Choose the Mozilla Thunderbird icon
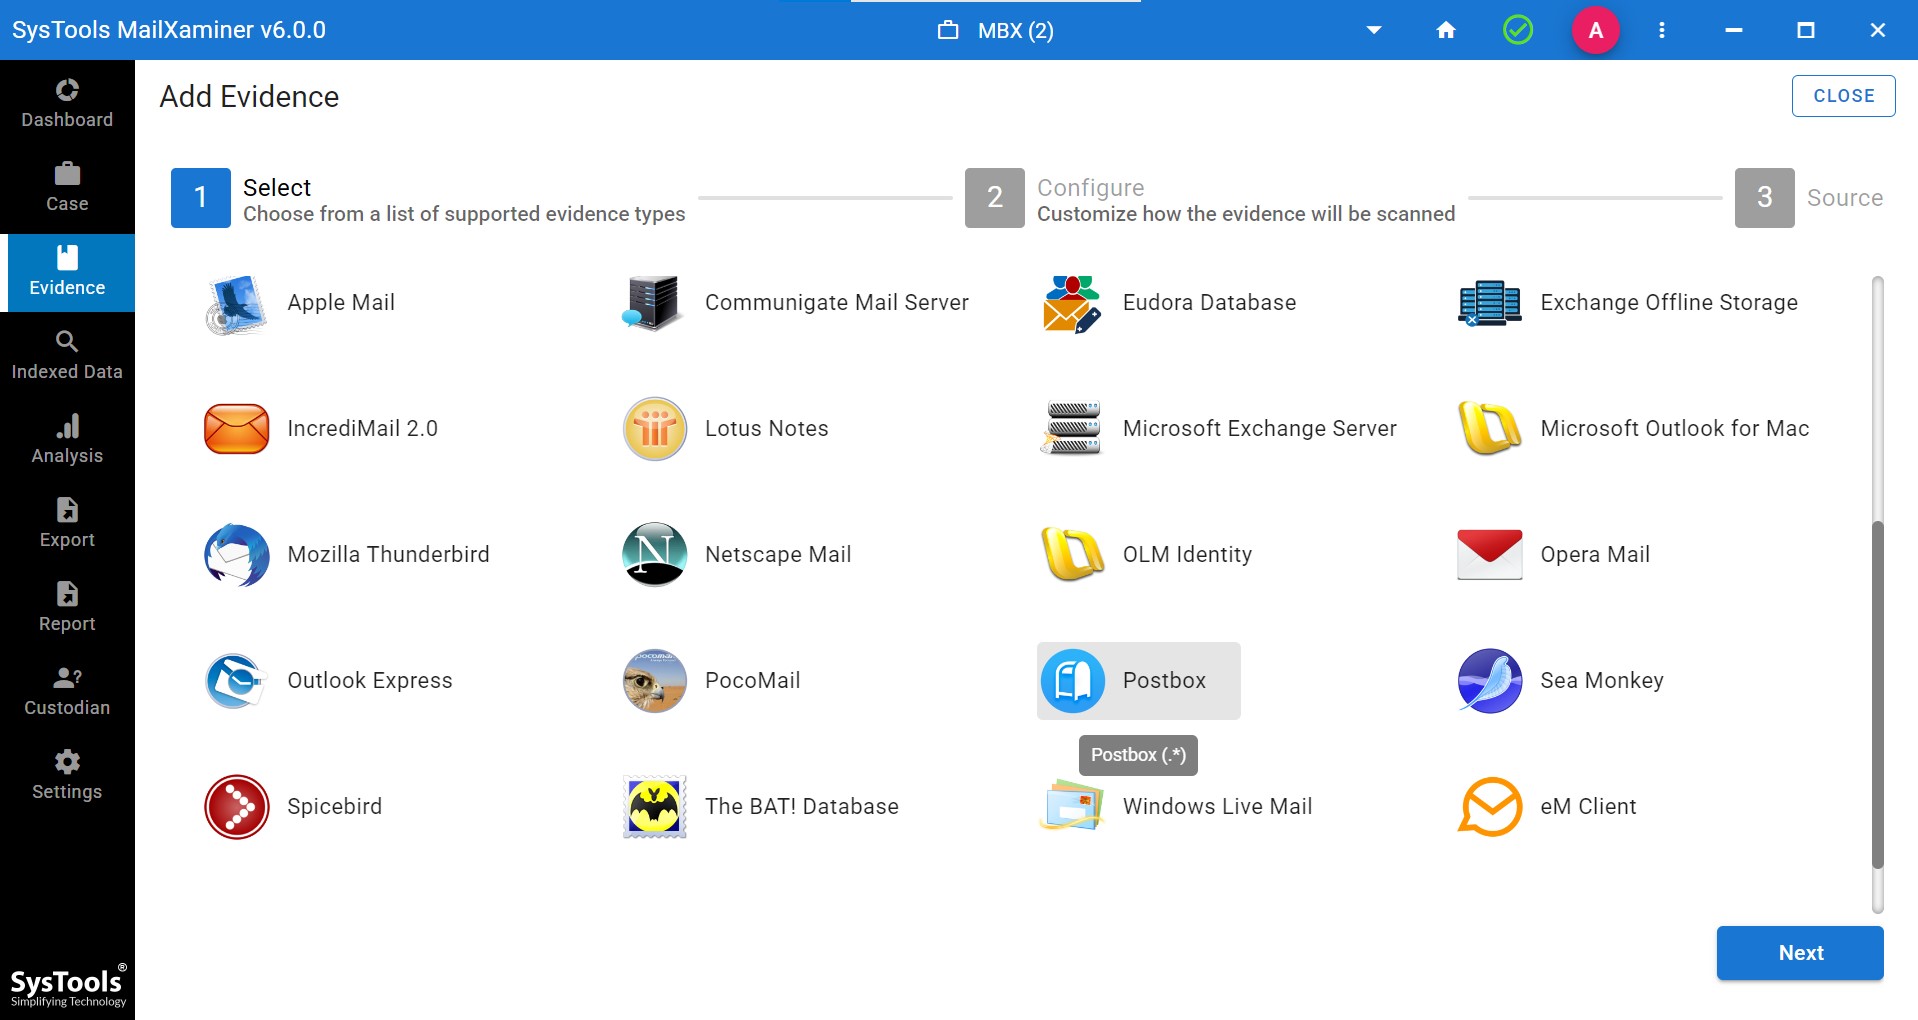The height and width of the screenshot is (1020, 1918). (236, 555)
